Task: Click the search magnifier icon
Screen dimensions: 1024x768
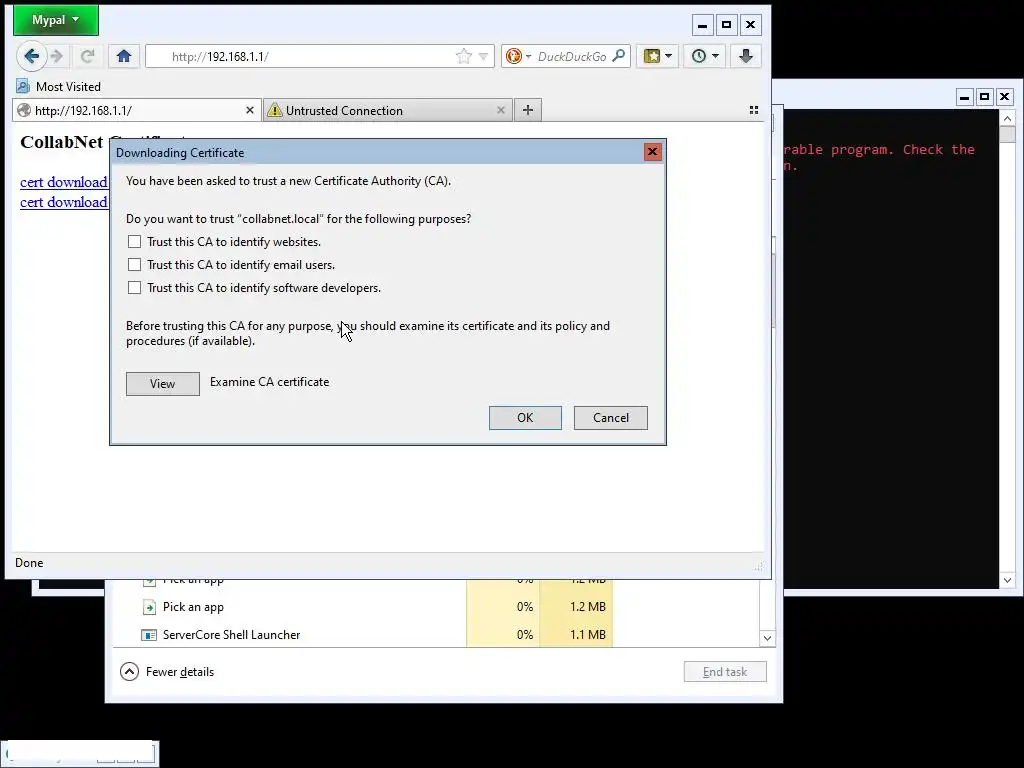Action: (x=618, y=56)
